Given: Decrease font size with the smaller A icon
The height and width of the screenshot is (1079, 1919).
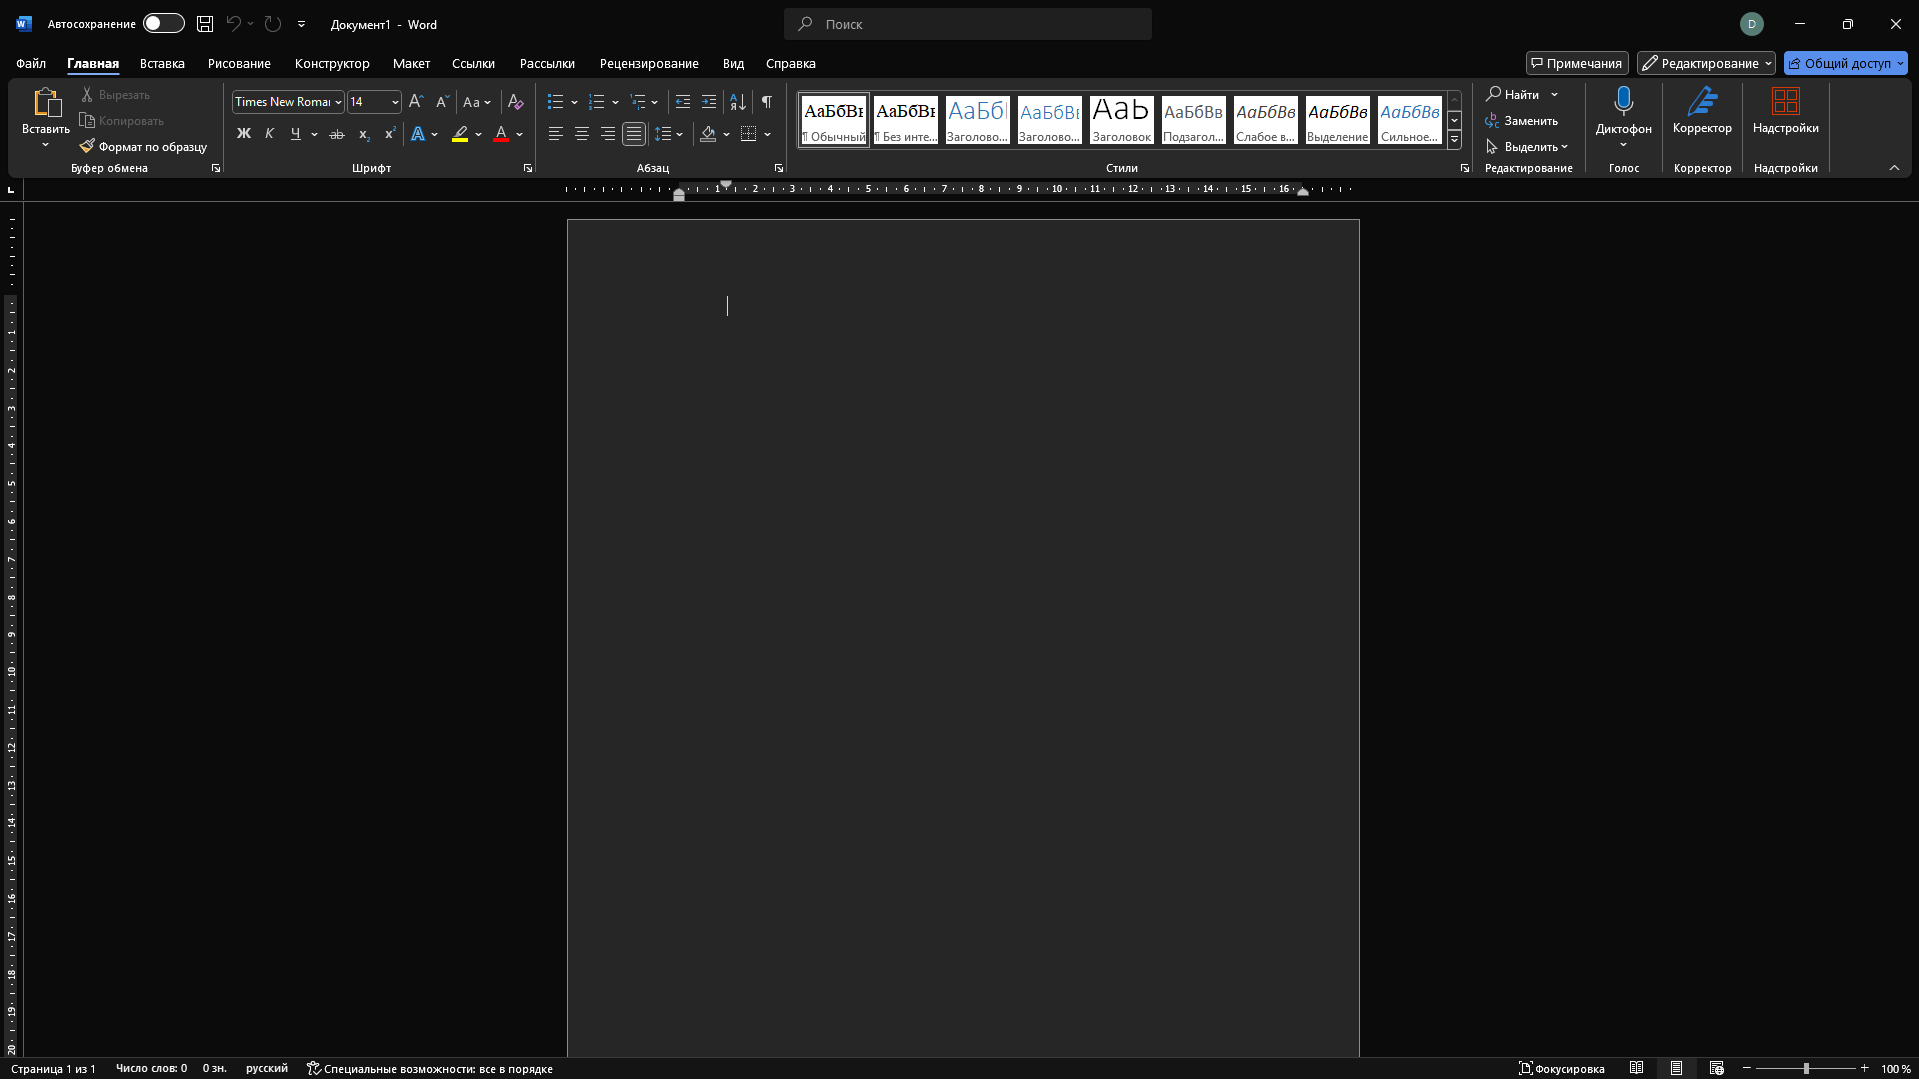Looking at the screenshot, I should pyautogui.click(x=442, y=102).
